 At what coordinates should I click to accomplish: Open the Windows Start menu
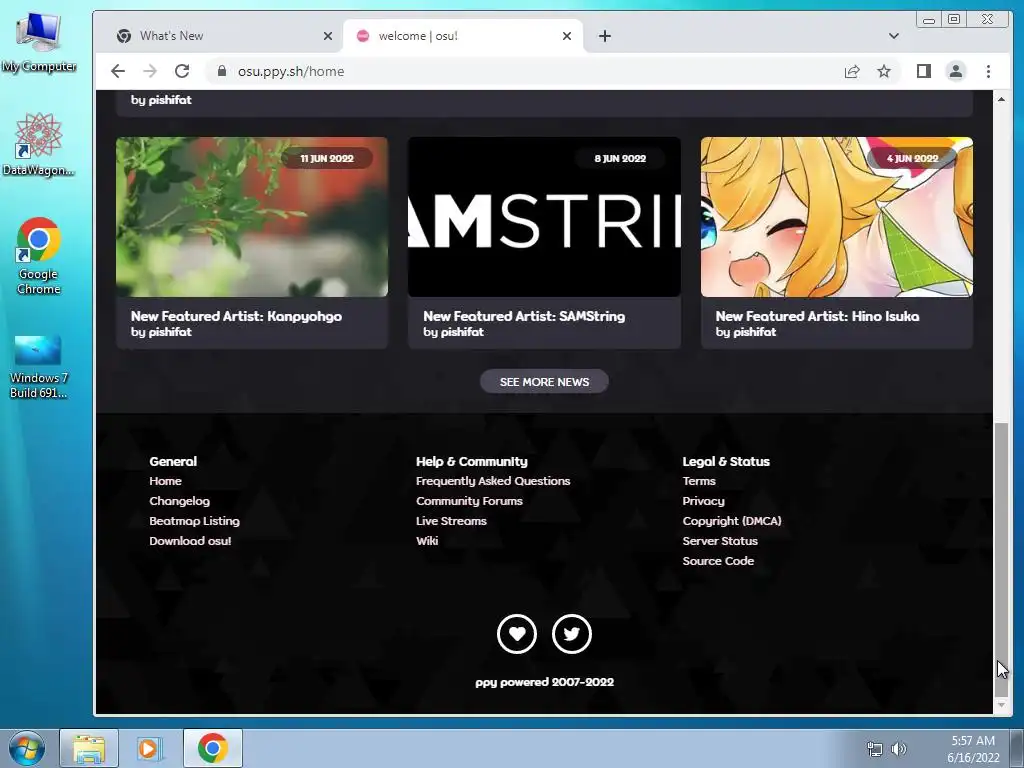tap(26, 748)
